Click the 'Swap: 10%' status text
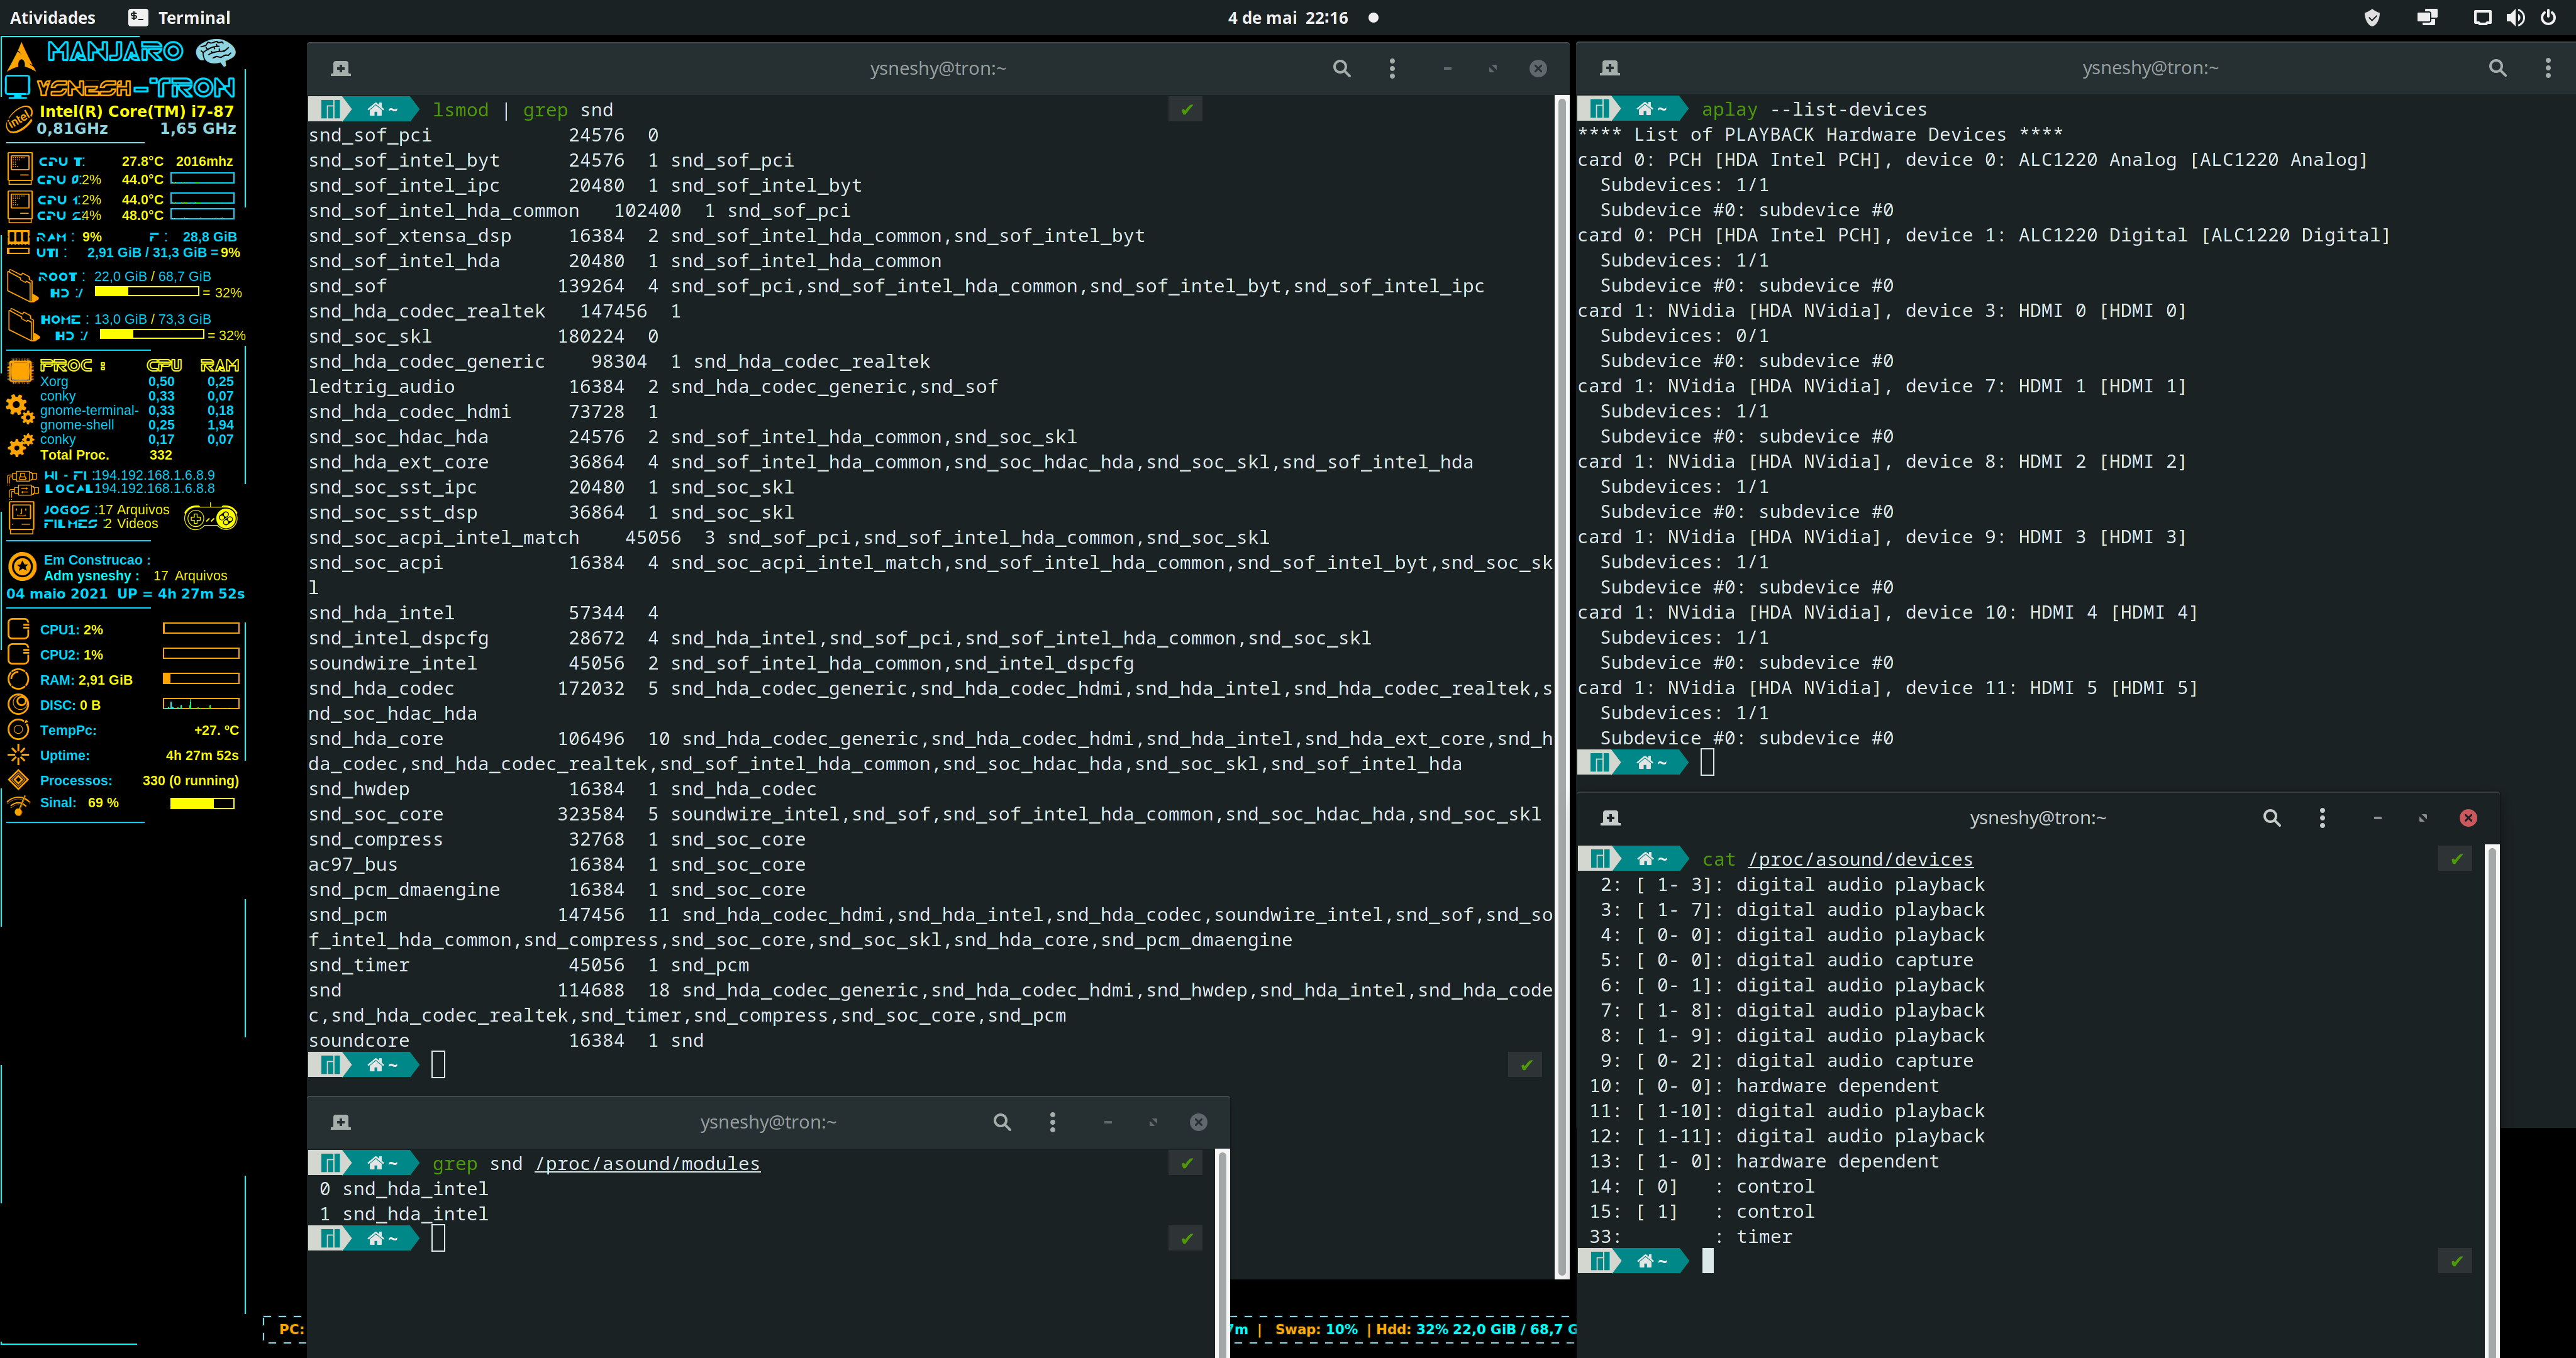 1316,1329
